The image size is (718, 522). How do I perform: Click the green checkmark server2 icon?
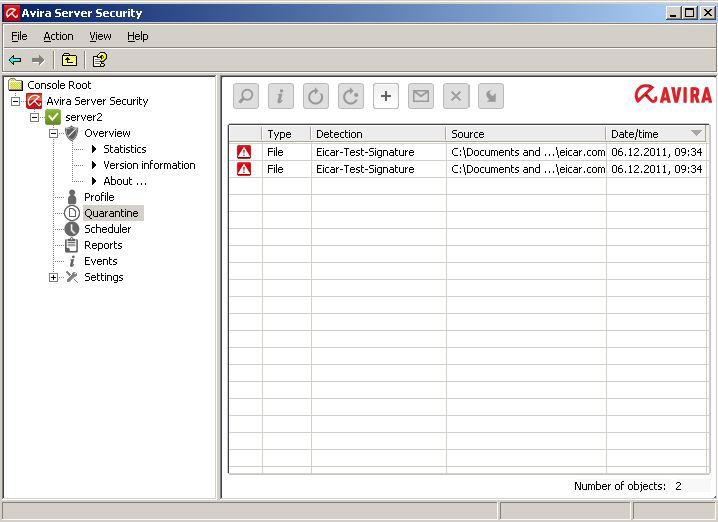point(53,117)
